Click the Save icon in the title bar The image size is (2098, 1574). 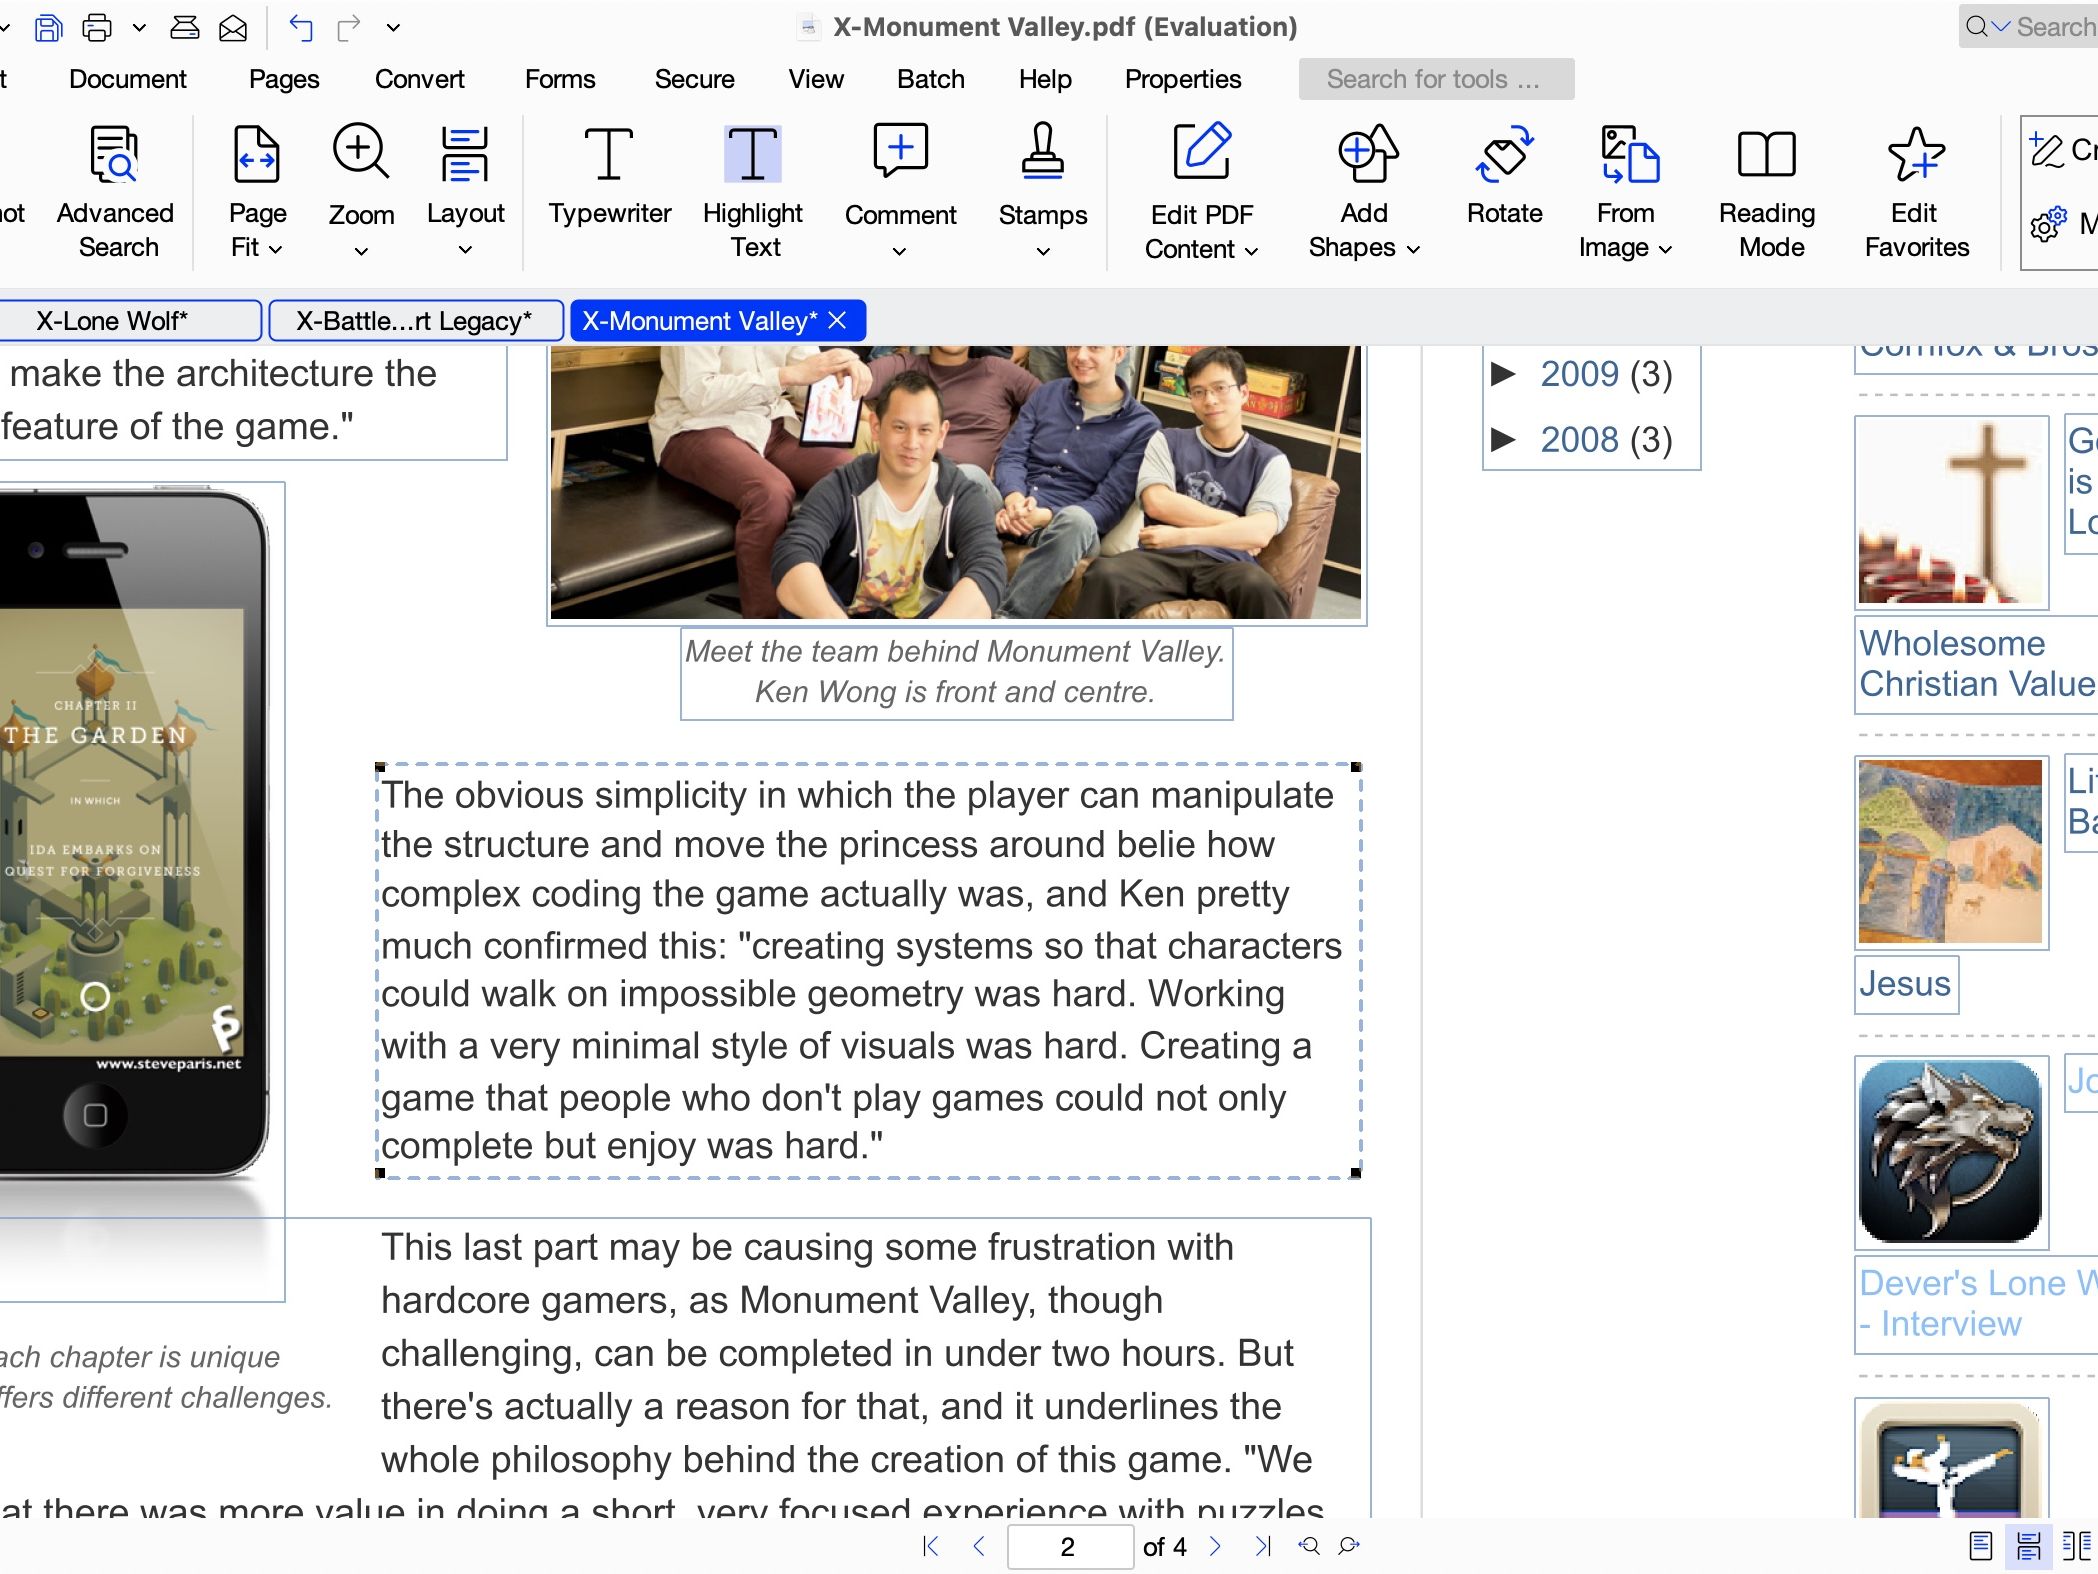tap(47, 27)
